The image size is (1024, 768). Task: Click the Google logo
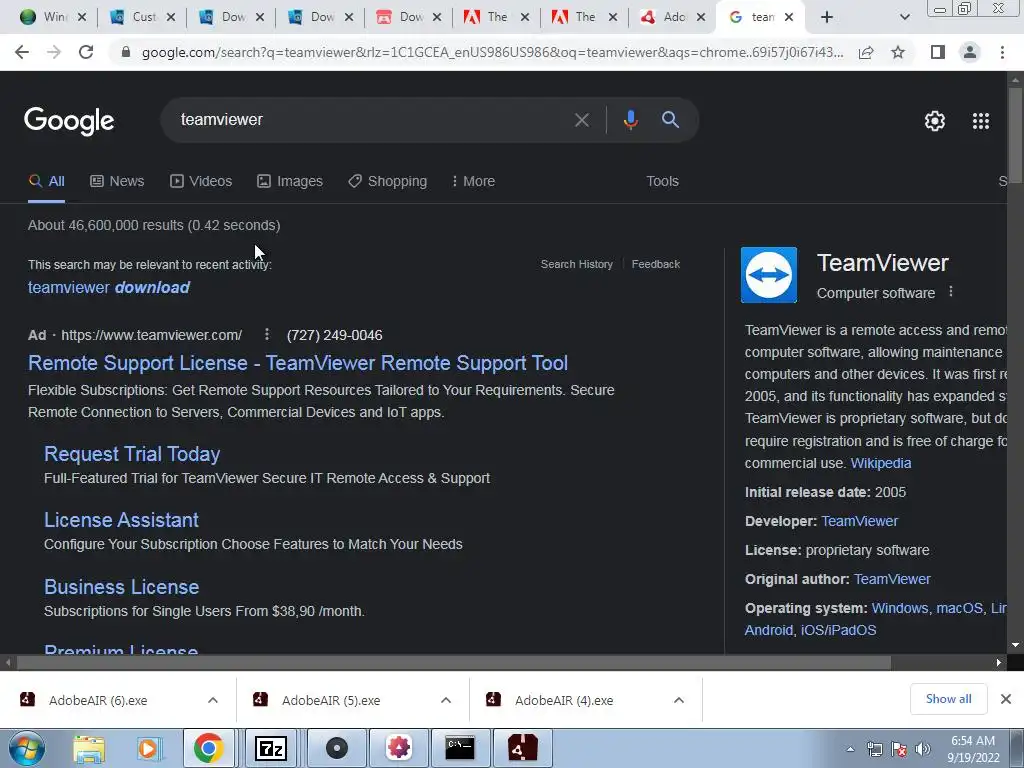click(x=69, y=121)
